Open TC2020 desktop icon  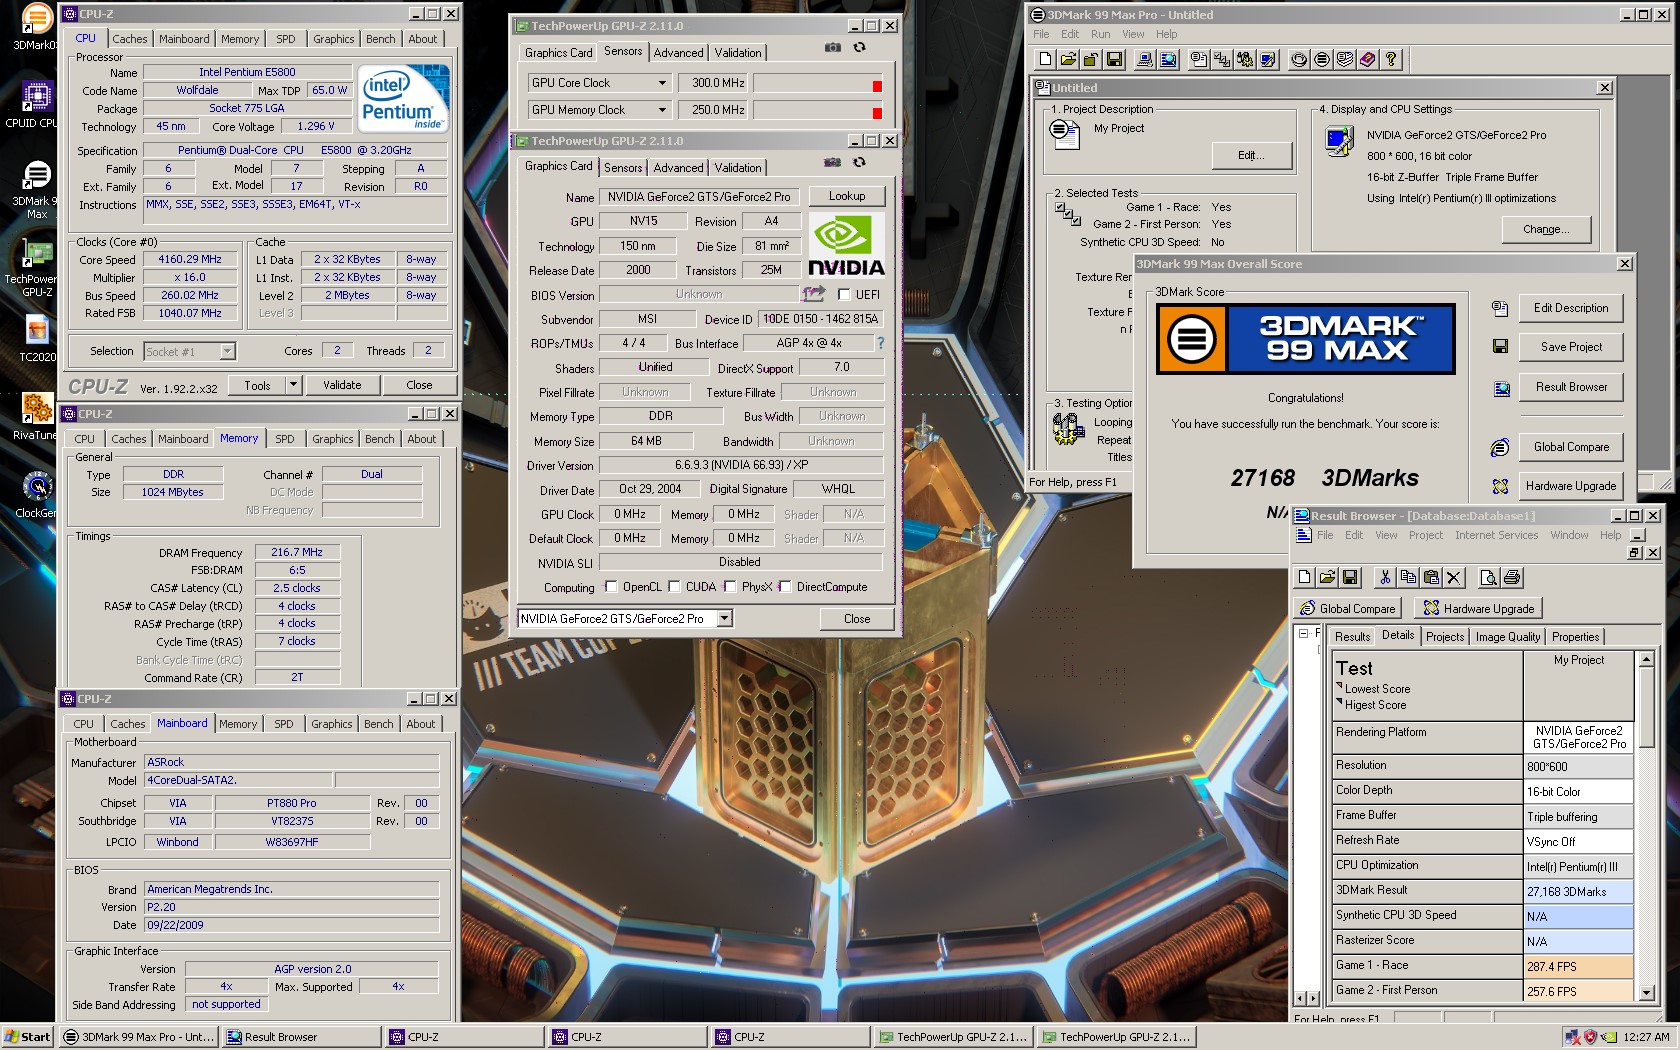click(x=37, y=339)
